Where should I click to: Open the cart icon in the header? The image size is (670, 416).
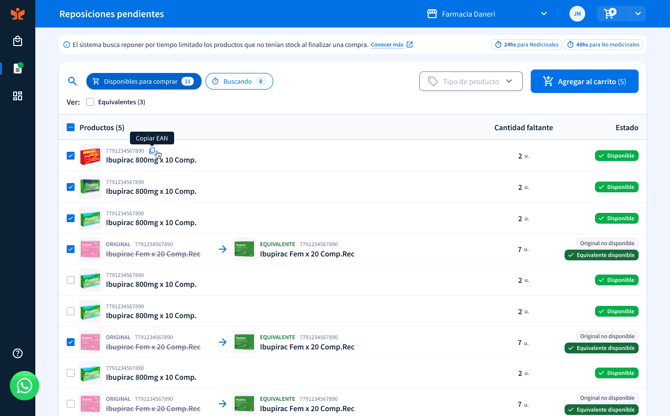[610, 14]
